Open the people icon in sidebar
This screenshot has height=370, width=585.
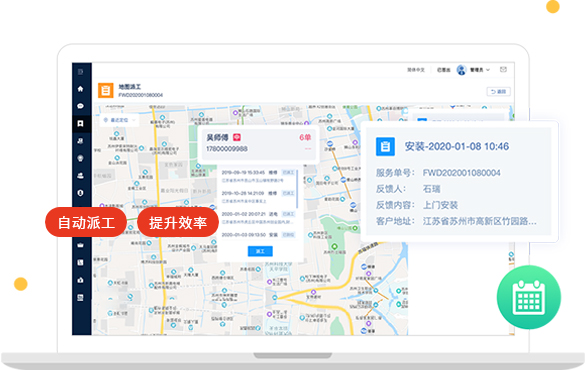click(x=81, y=141)
